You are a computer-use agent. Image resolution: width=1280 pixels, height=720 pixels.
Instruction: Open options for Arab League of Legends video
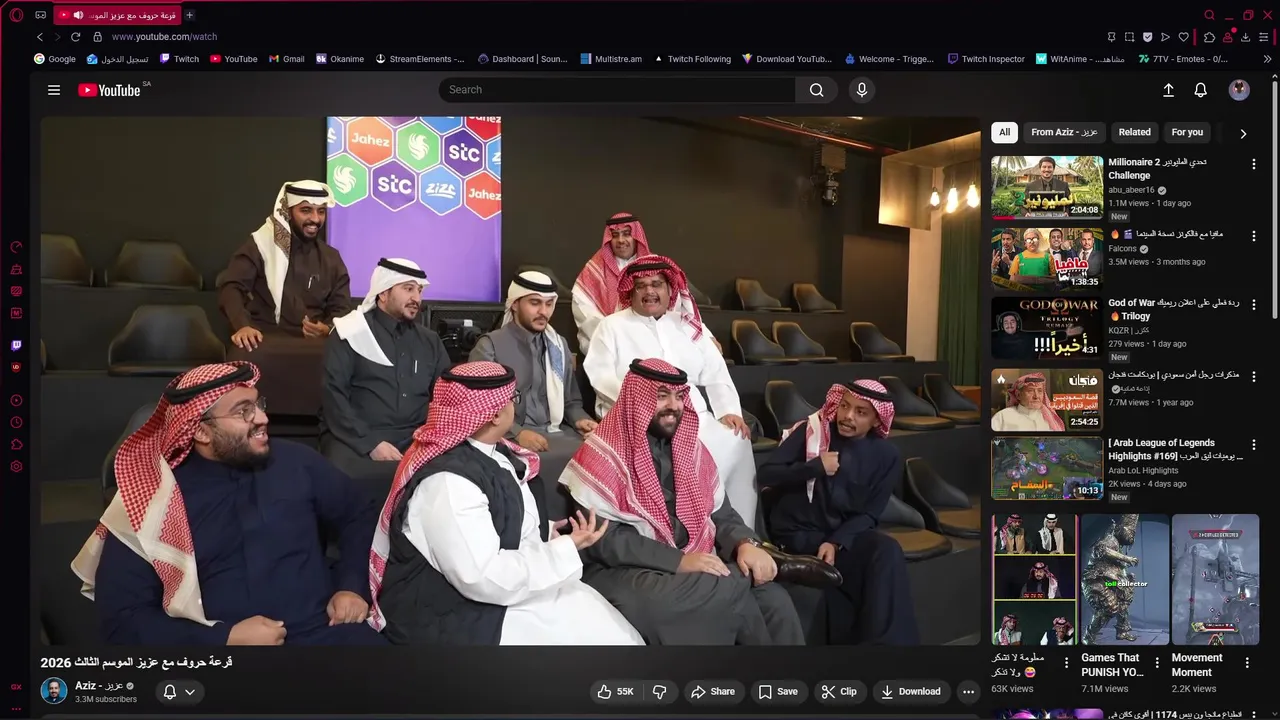1253,445
